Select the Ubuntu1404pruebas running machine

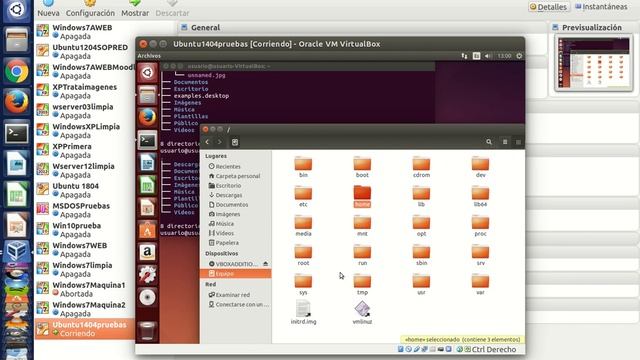[x=85, y=329]
